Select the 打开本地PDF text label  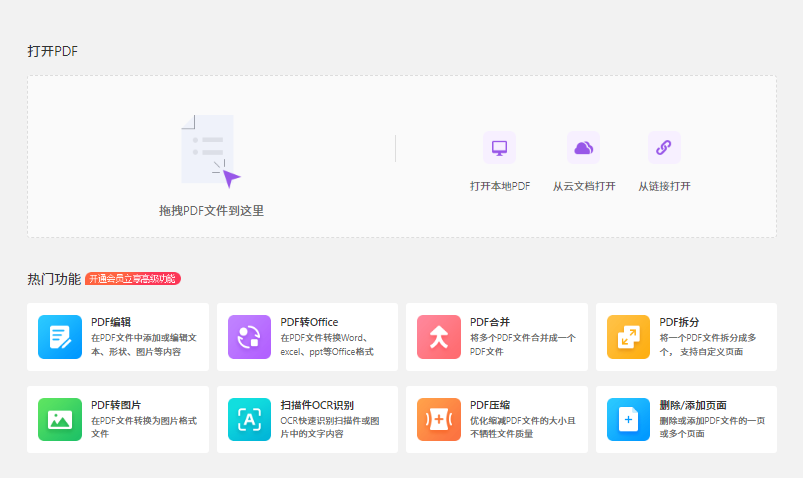click(x=499, y=186)
